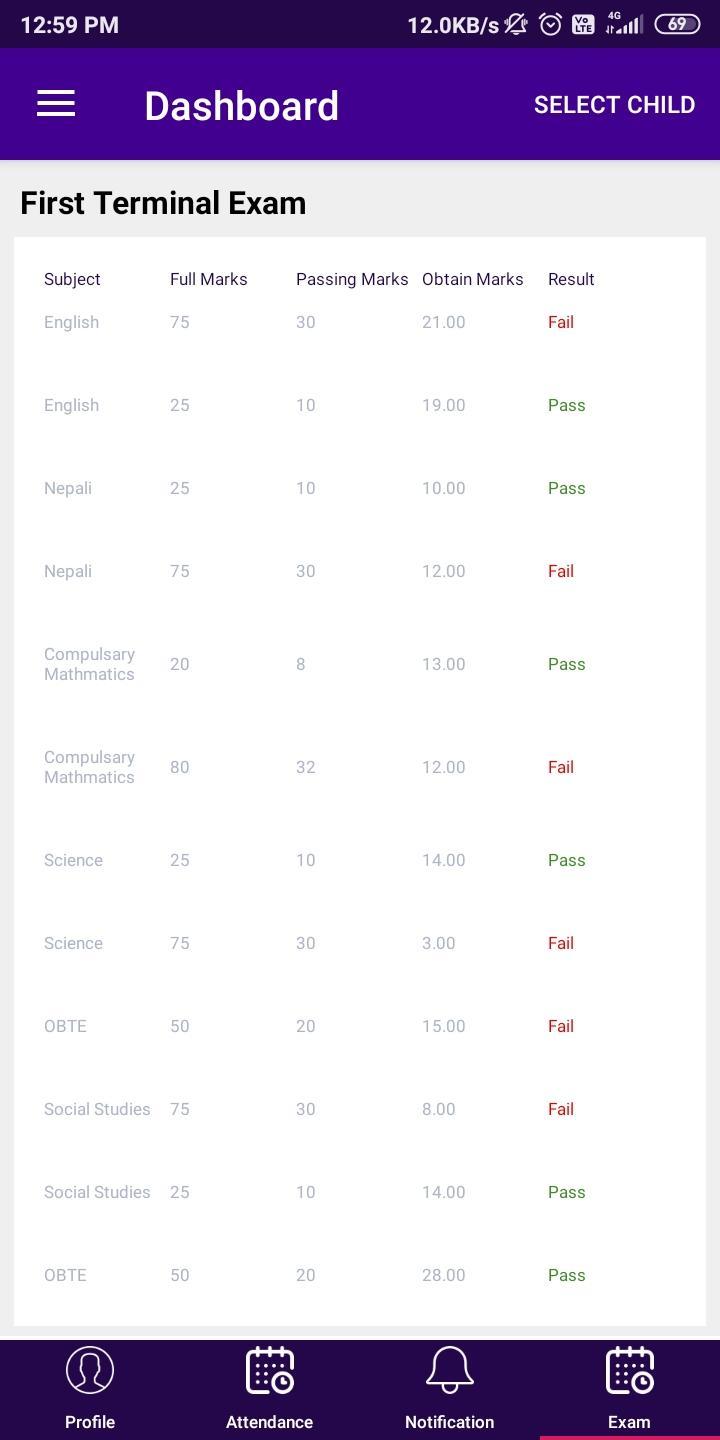Tap the First Terminal Exam heading
Image resolution: width=720 pixels, height=1440 pixels.
pyautogui.click(x=163, y=203)
